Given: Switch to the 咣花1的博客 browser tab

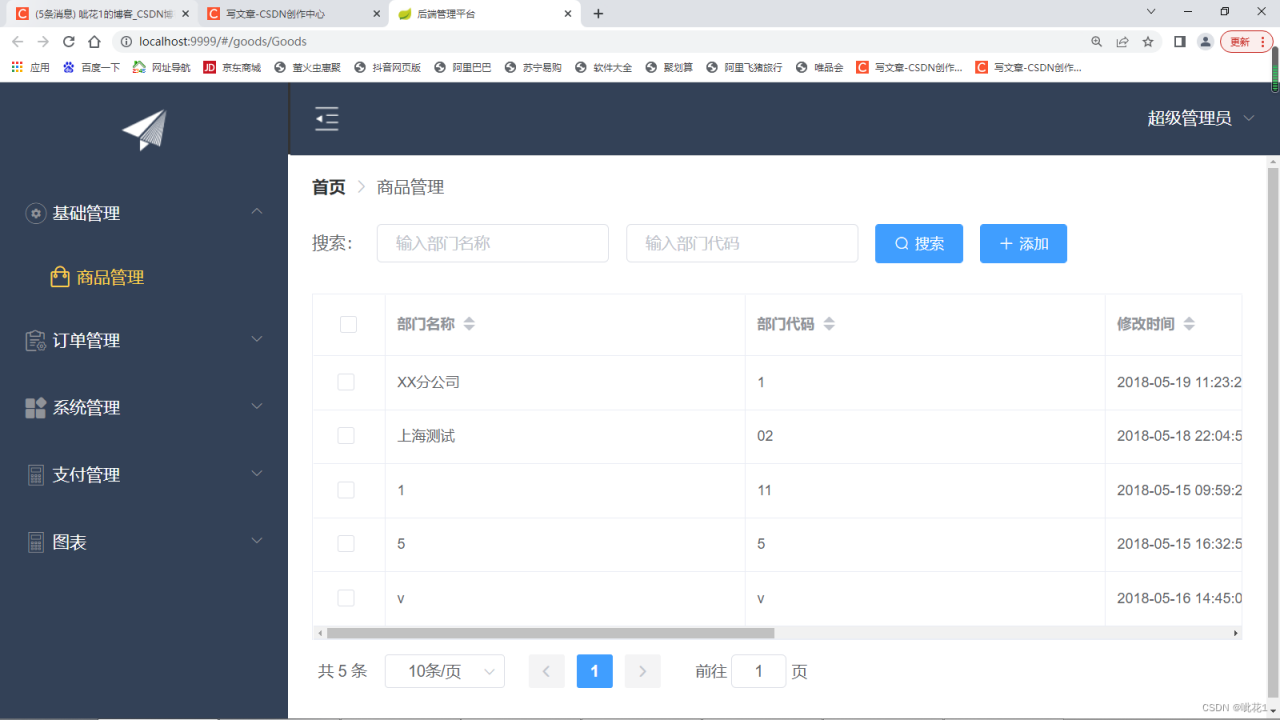Looking at the screenshot, I should (x=100, y=14).
